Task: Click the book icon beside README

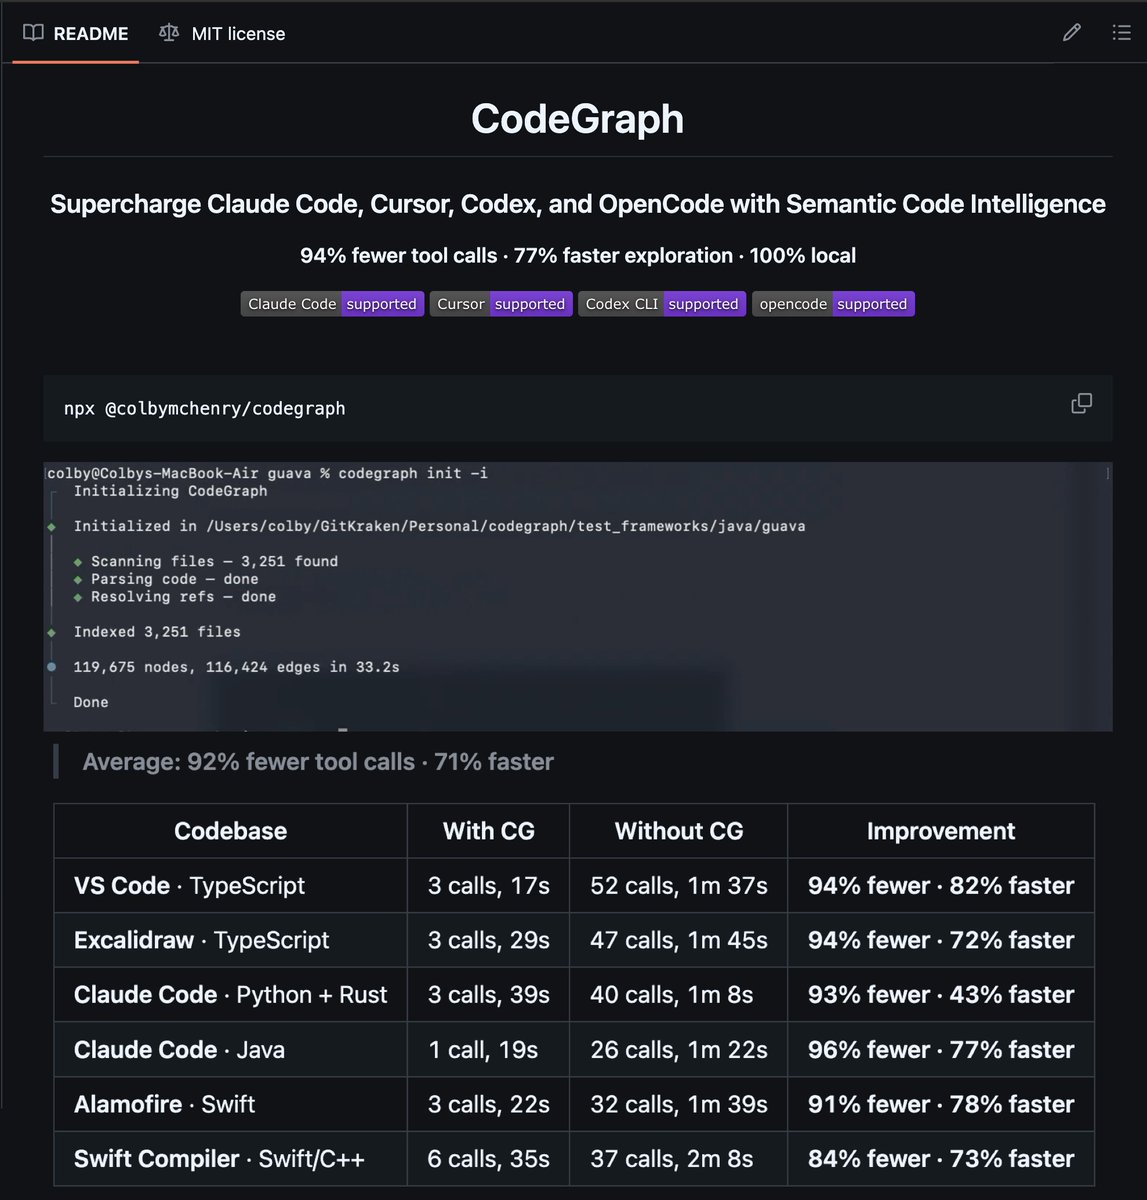Action: tap(33, 33)
